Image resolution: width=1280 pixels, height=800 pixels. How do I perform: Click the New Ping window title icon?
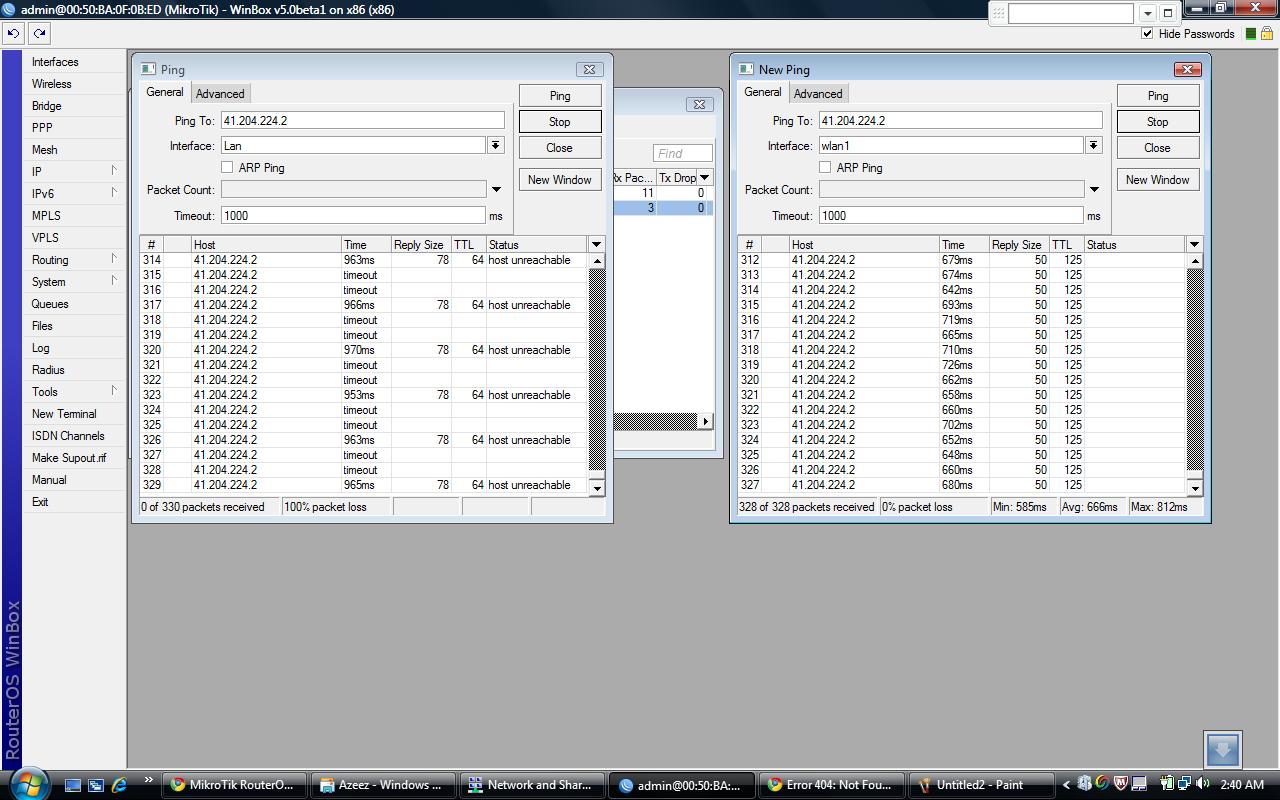pyautogui.click(x=746, y=69)
